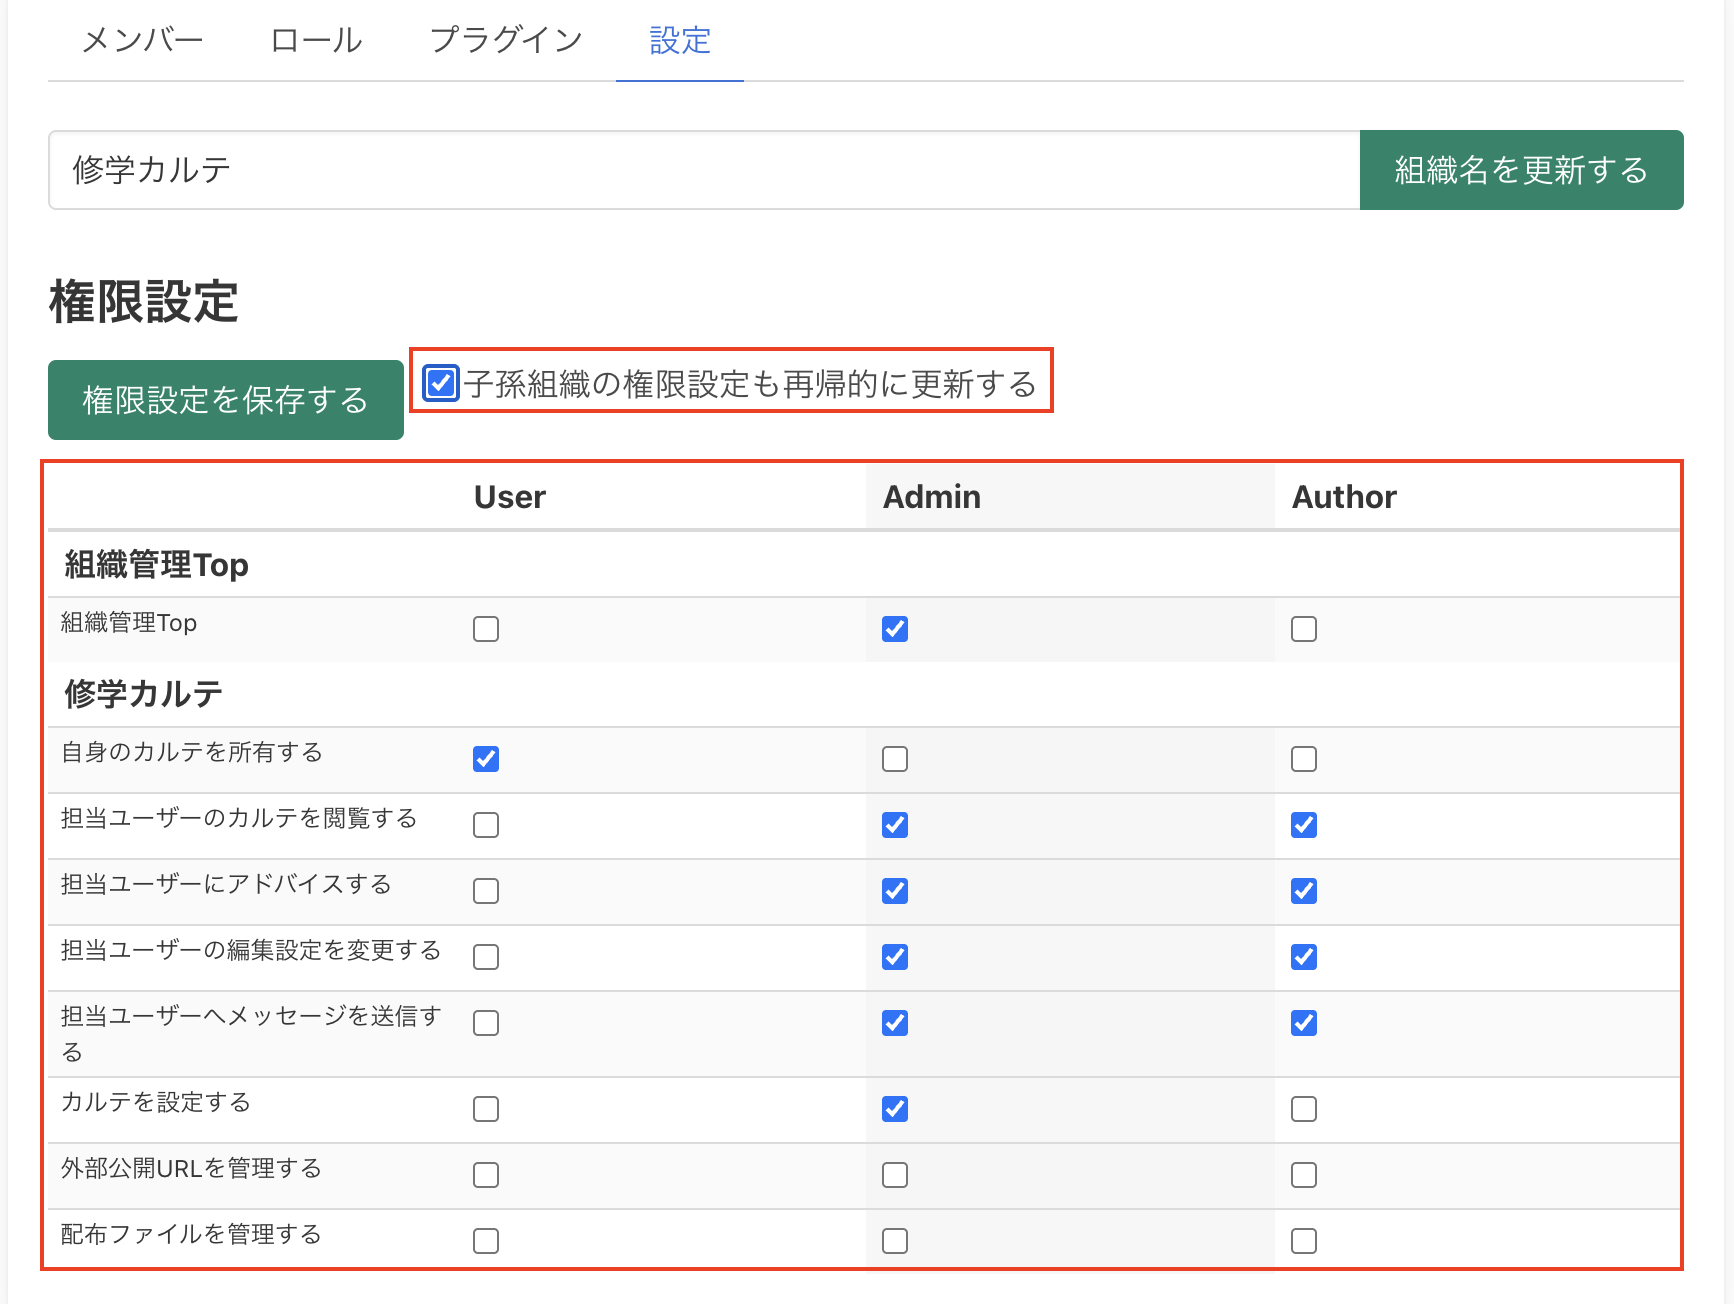Uncheck Admin for 担当ユーザーへメッセージを送信する
Image resolution: width=1734 pixels, height=1304 pixels.
coord(895,1023)
